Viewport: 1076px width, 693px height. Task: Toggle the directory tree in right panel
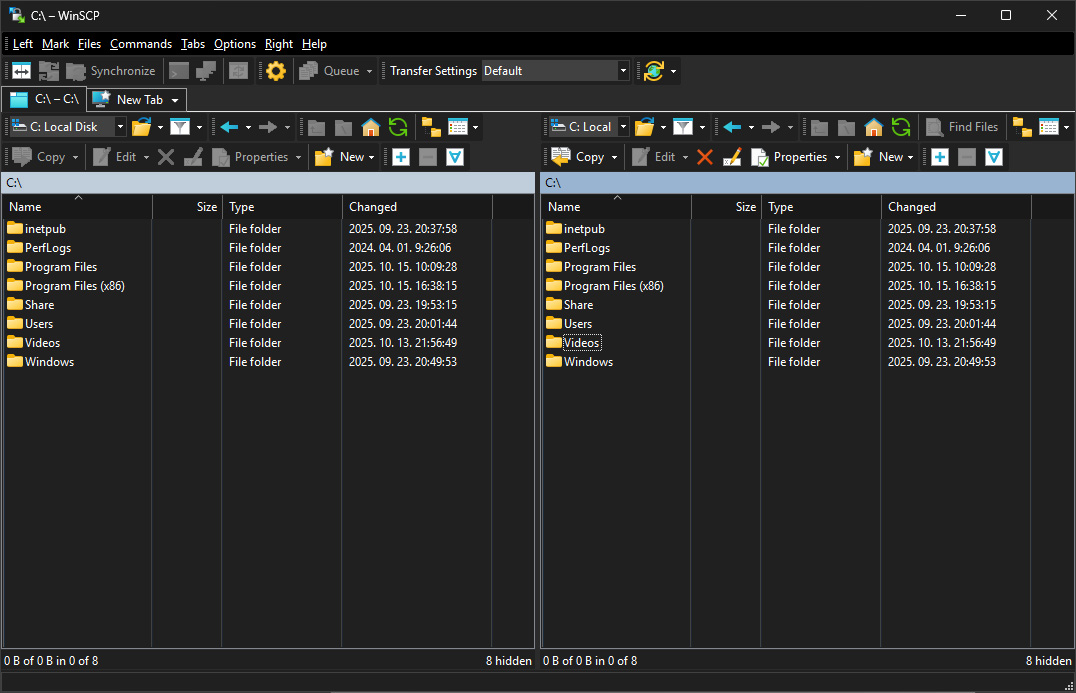[x=1022, y=127]
